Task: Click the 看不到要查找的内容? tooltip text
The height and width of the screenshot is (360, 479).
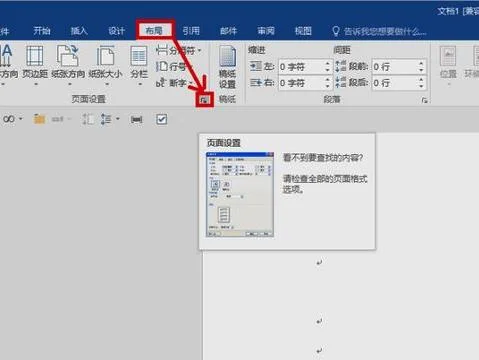Action: [323, 157]
